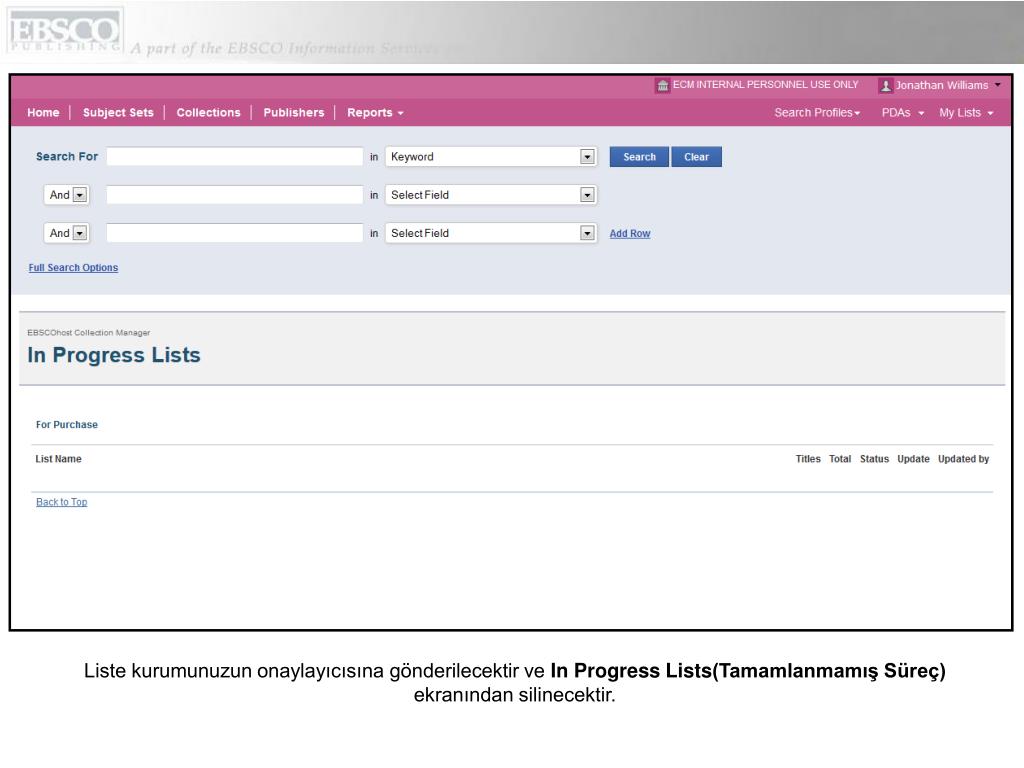The width and height of the screenshot is (1024, 768).
Task: Open the Reports dropdown menu
Action: click(375, 113)
